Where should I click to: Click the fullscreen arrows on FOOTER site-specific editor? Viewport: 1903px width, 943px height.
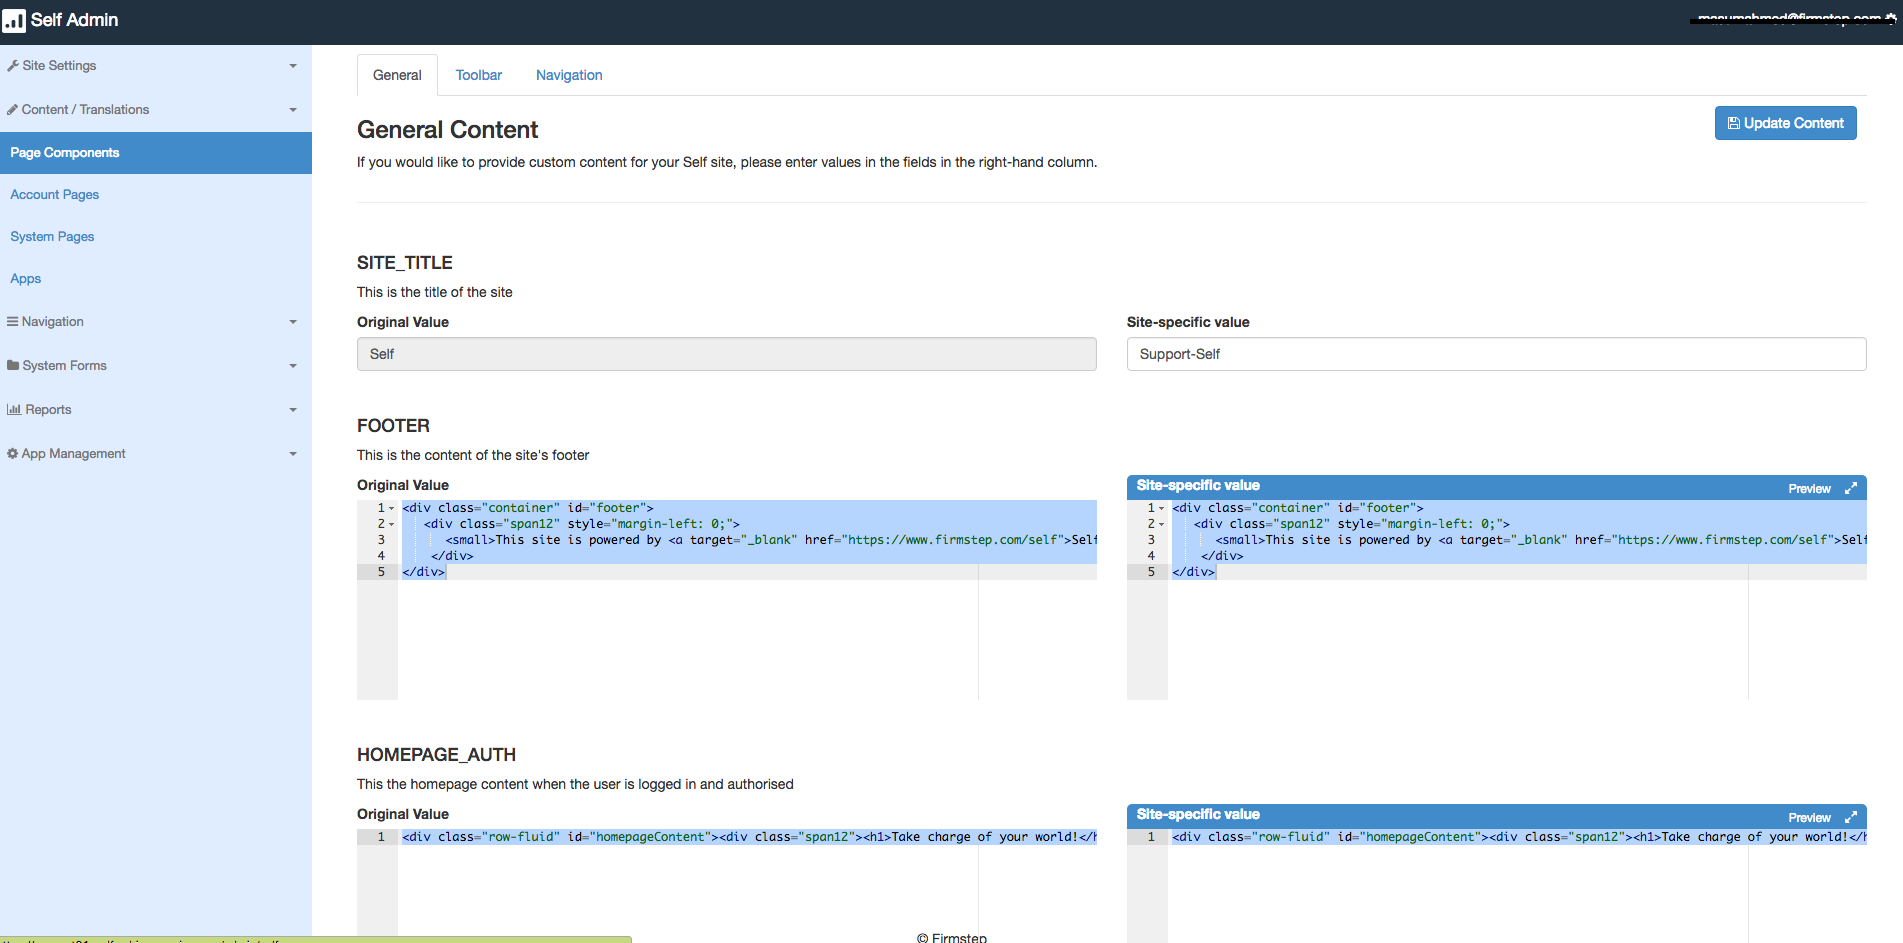click(1850, 488)
